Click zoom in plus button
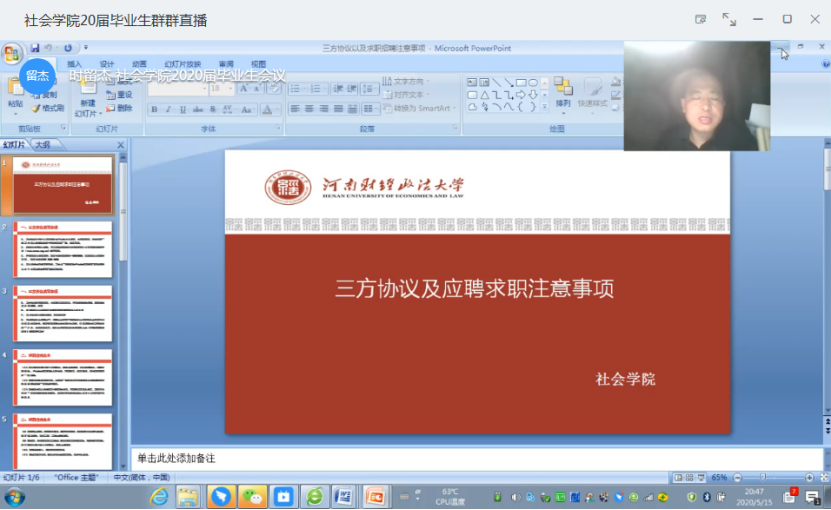 coord(809,477)
